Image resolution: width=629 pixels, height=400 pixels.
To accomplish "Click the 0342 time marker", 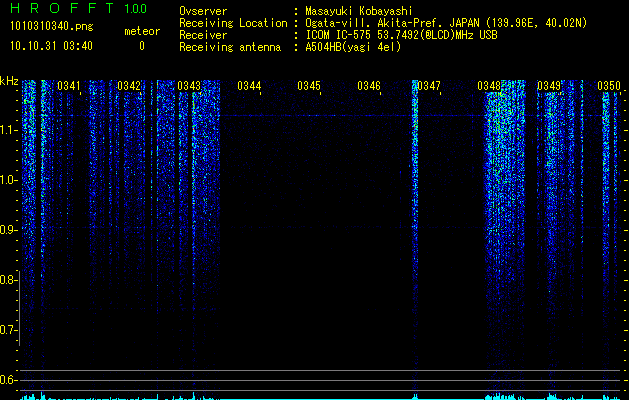I will pyautogui.click(x=129, y=86).
